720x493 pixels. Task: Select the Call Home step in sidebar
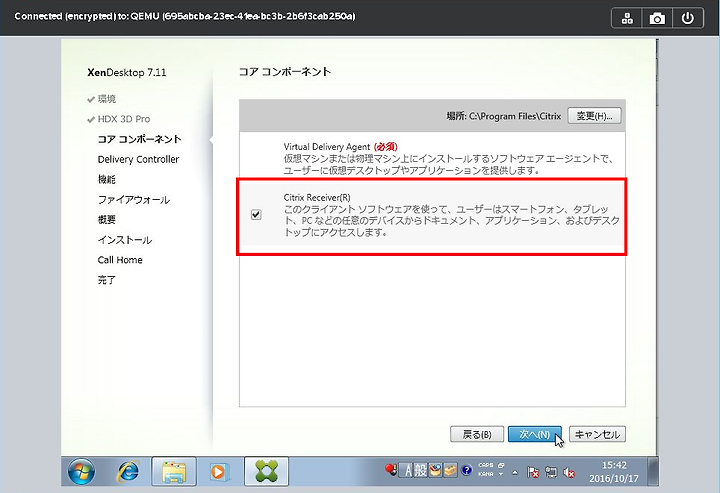(x=120, y=260)
